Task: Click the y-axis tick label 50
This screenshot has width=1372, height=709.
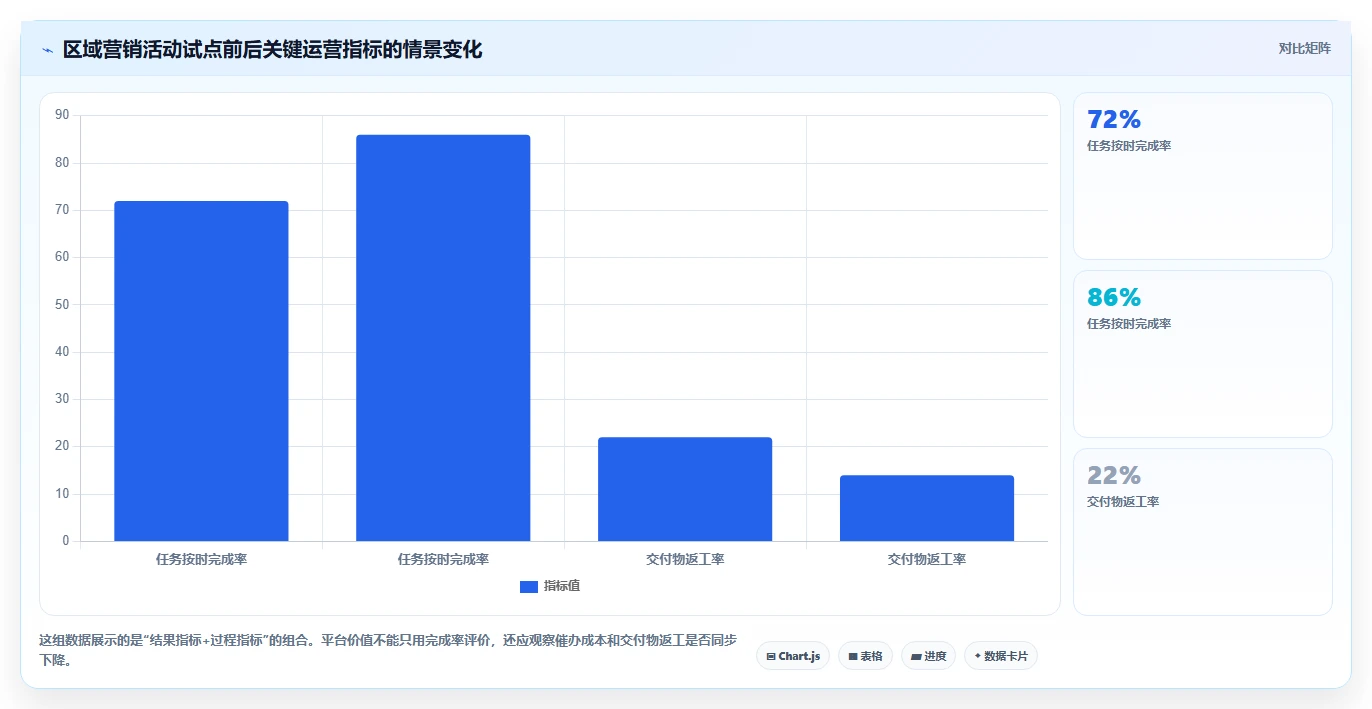Action: coord(62,304)
